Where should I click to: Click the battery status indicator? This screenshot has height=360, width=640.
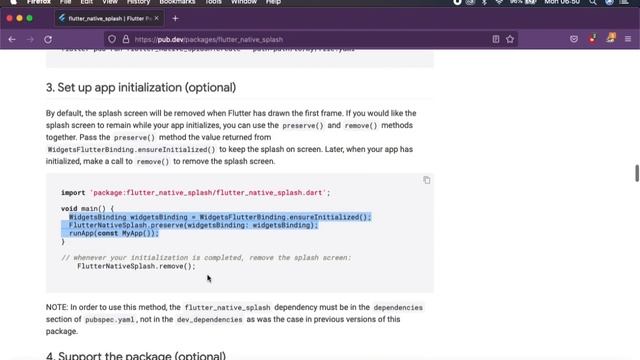[x=523, y=2]
